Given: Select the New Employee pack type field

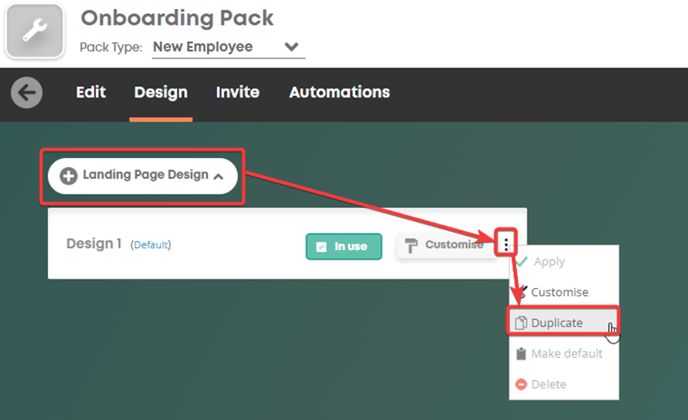Looking at the screenshot, I should coord(228,47).
